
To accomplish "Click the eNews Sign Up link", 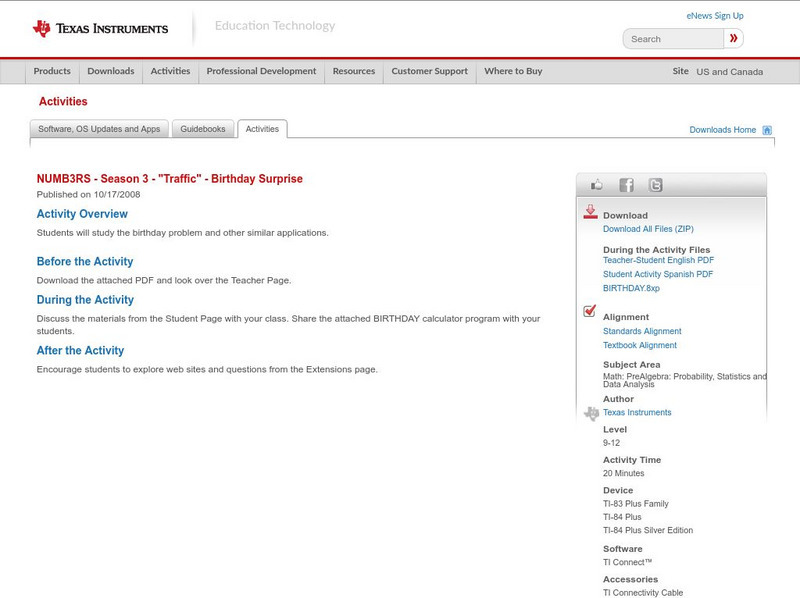I will (x=715, y=16).
